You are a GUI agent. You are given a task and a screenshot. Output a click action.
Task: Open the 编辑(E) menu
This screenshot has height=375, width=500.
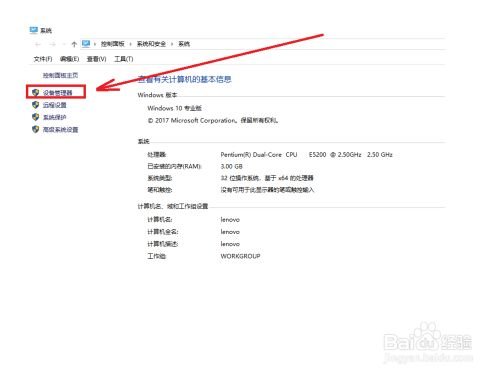(x=69, y=59)
